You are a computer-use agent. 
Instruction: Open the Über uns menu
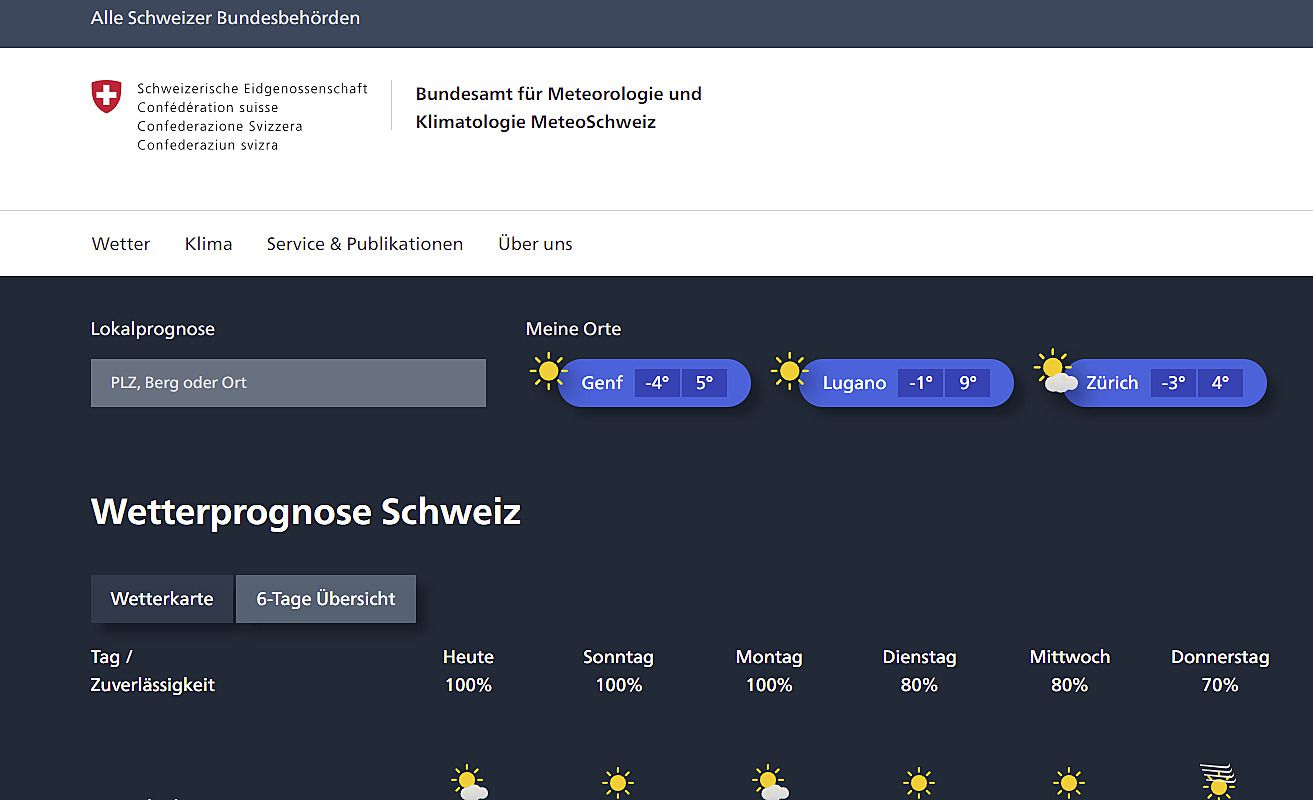point(535,244)
